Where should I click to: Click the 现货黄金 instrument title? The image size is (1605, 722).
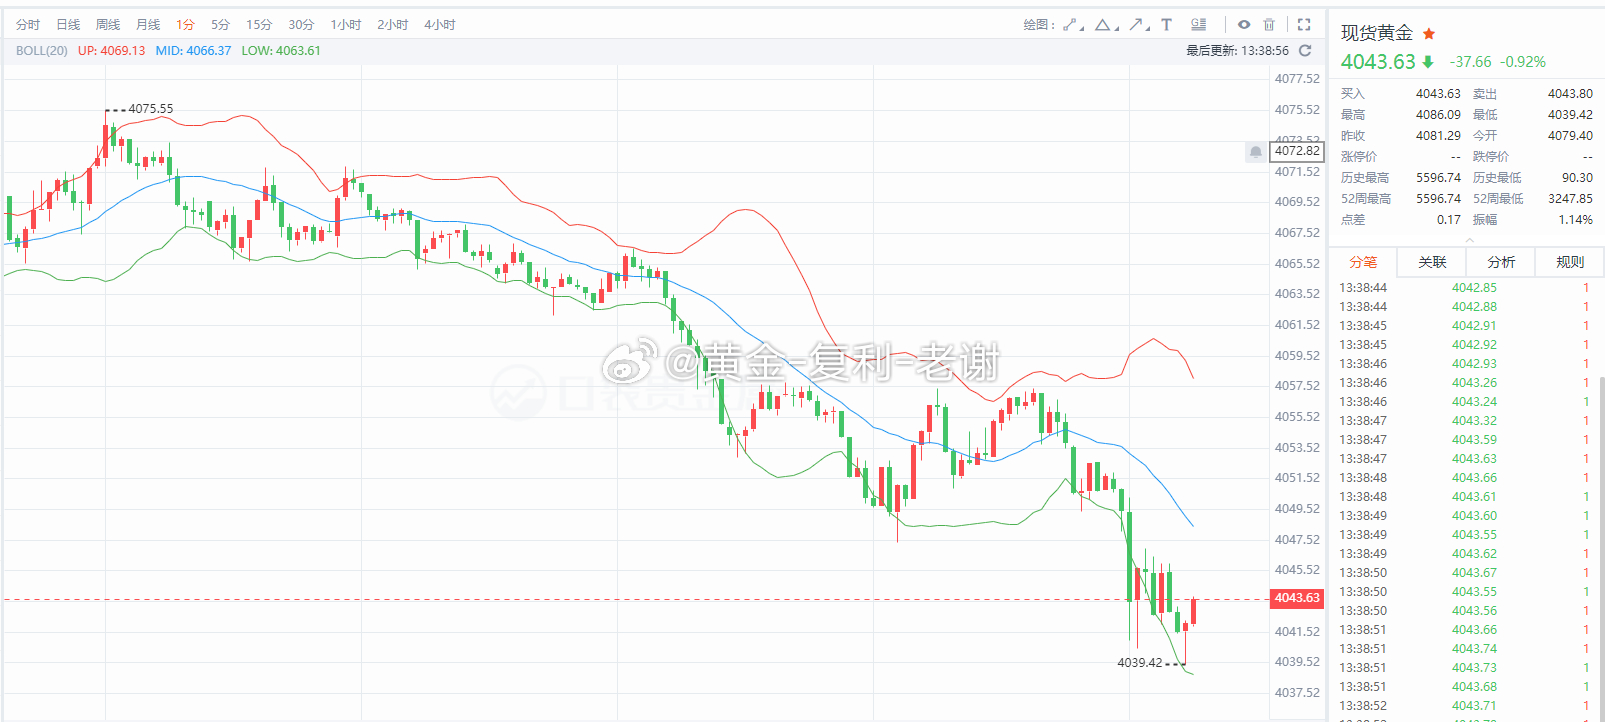tap(1377, 33)
